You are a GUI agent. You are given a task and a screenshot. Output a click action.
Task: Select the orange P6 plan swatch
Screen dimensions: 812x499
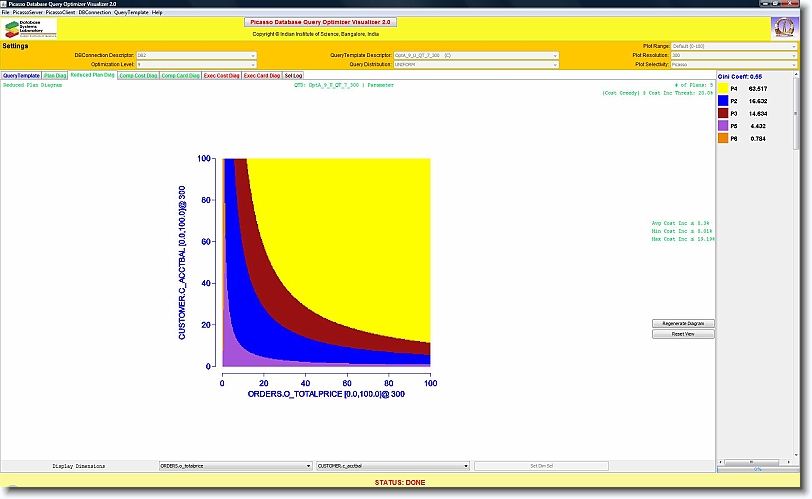[723, 139]
